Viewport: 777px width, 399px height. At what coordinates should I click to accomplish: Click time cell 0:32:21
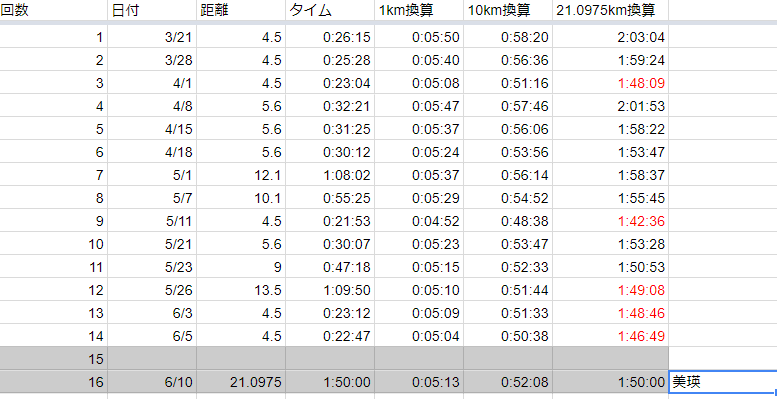[x=330, y=106]
